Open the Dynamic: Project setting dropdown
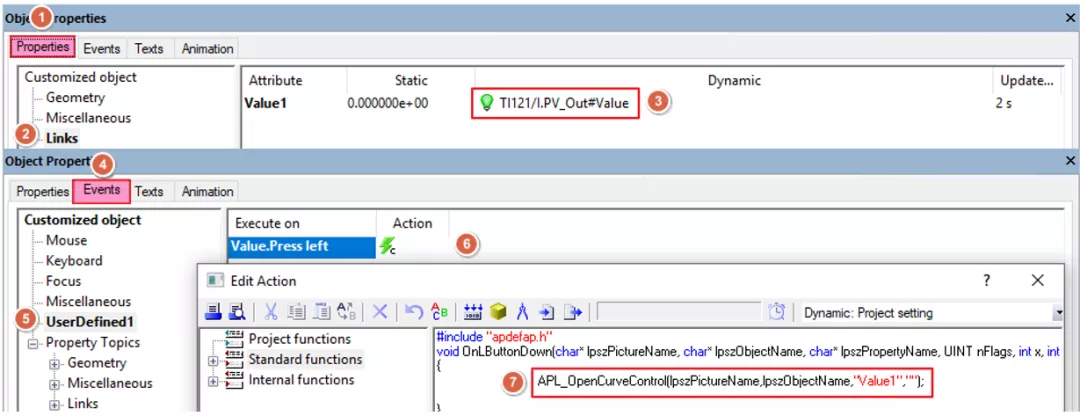This screenshot has height=416, width=1080. coord(1057,313)
